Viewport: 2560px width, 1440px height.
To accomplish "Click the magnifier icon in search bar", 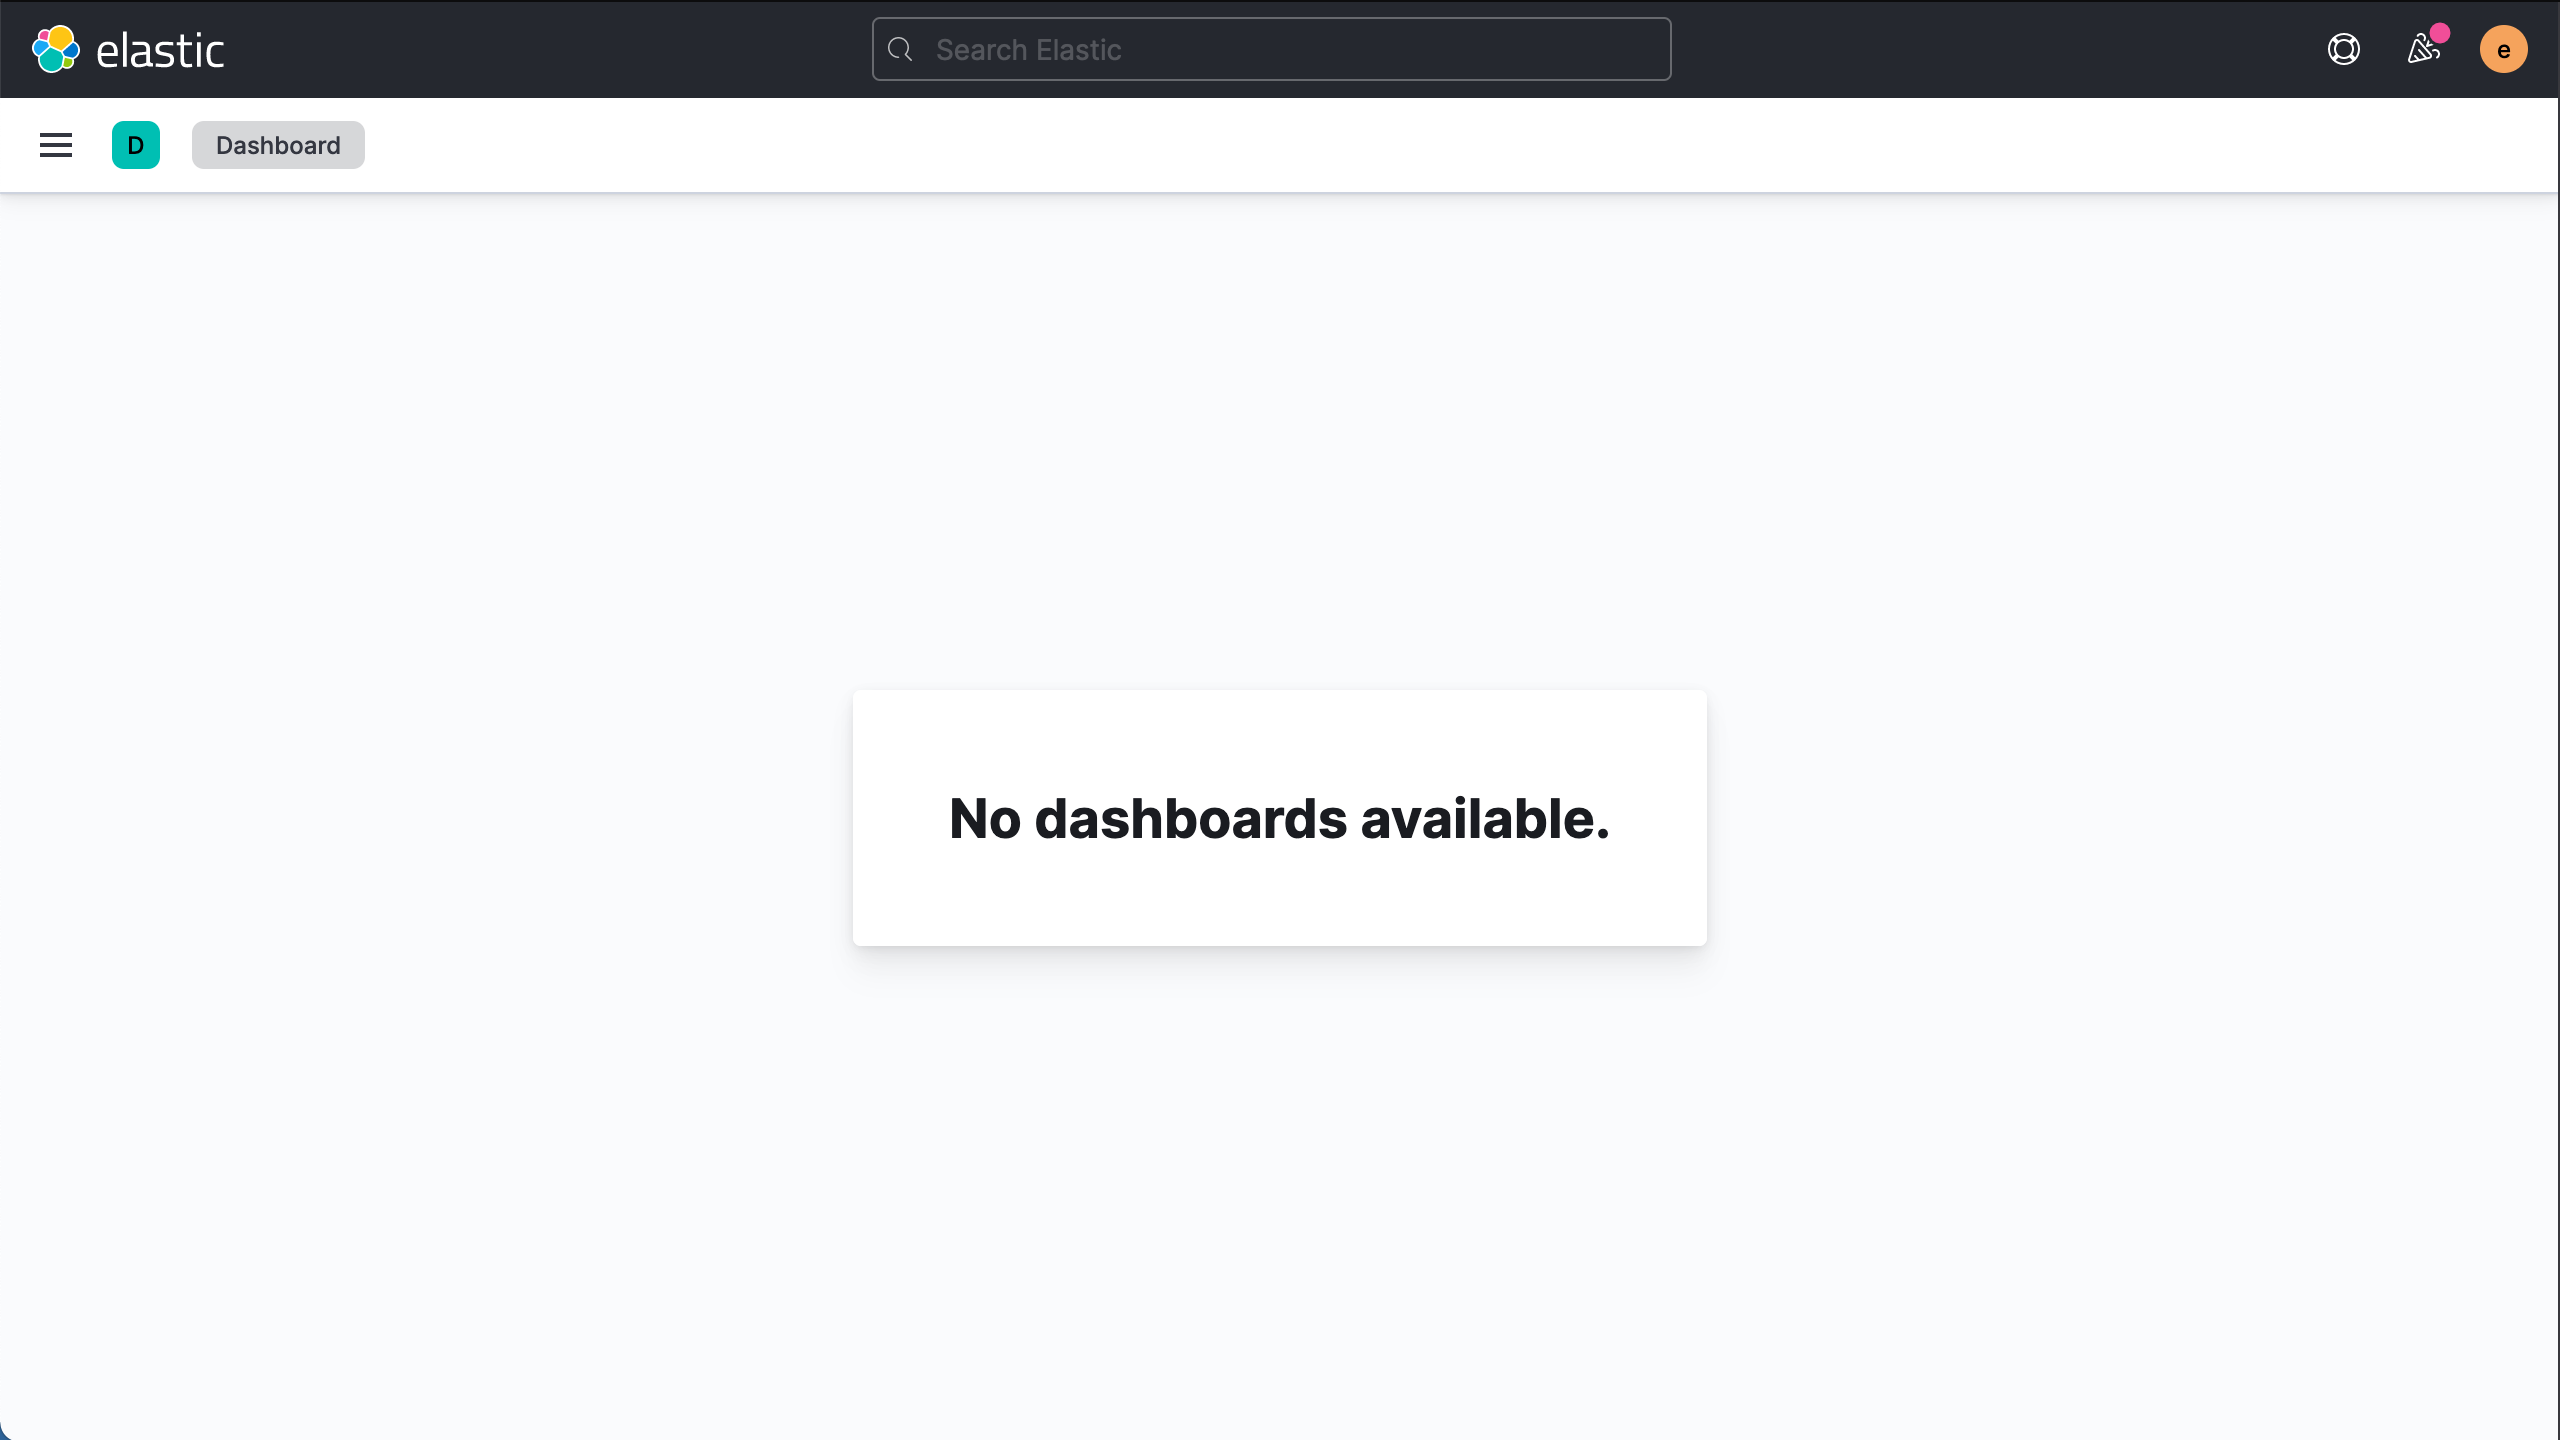I will pyautogui.click(x=900, y=49).
